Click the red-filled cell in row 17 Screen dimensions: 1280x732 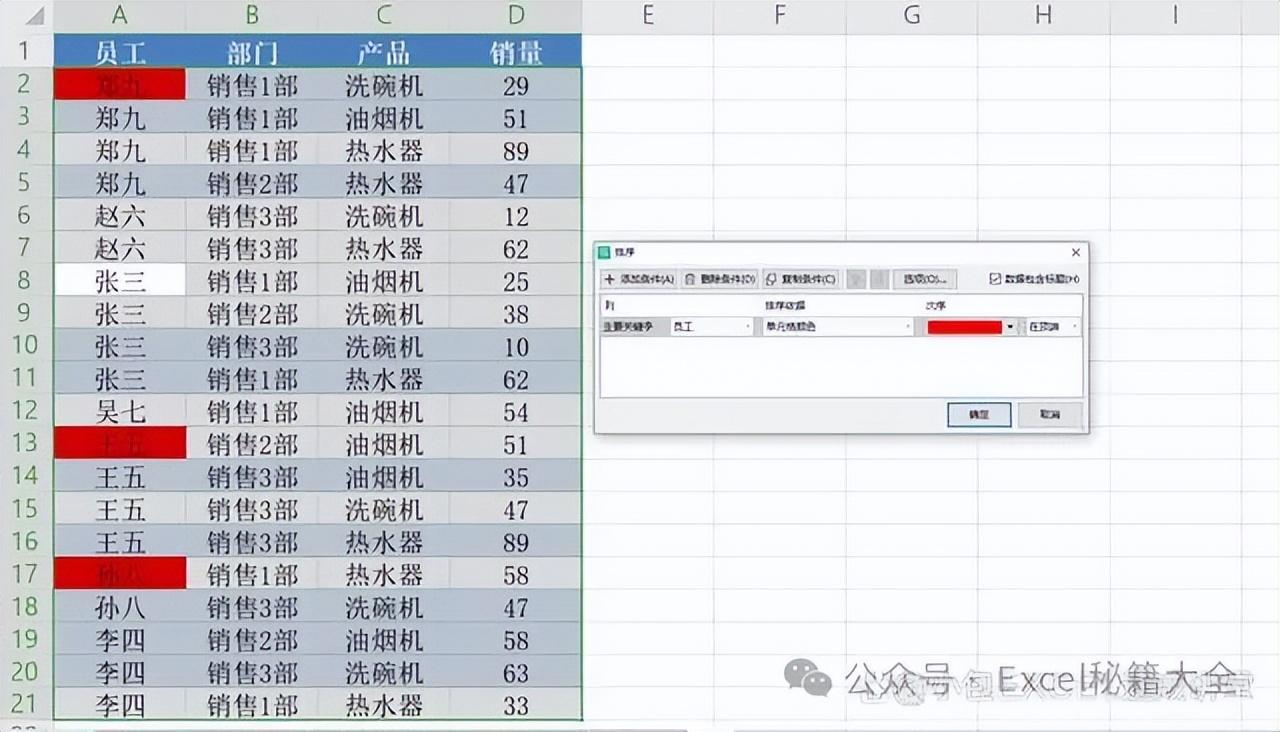point(119,574)
